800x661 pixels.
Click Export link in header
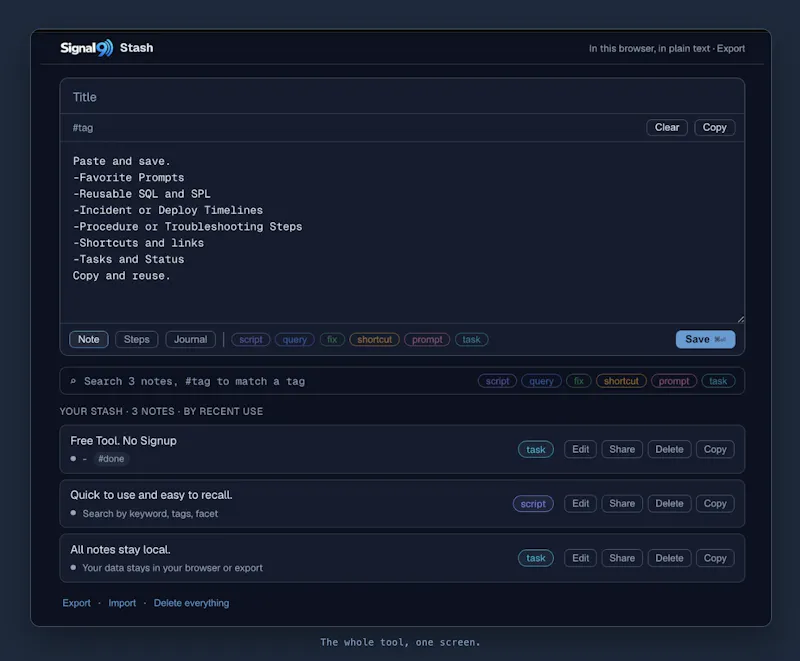coord(731,48)
